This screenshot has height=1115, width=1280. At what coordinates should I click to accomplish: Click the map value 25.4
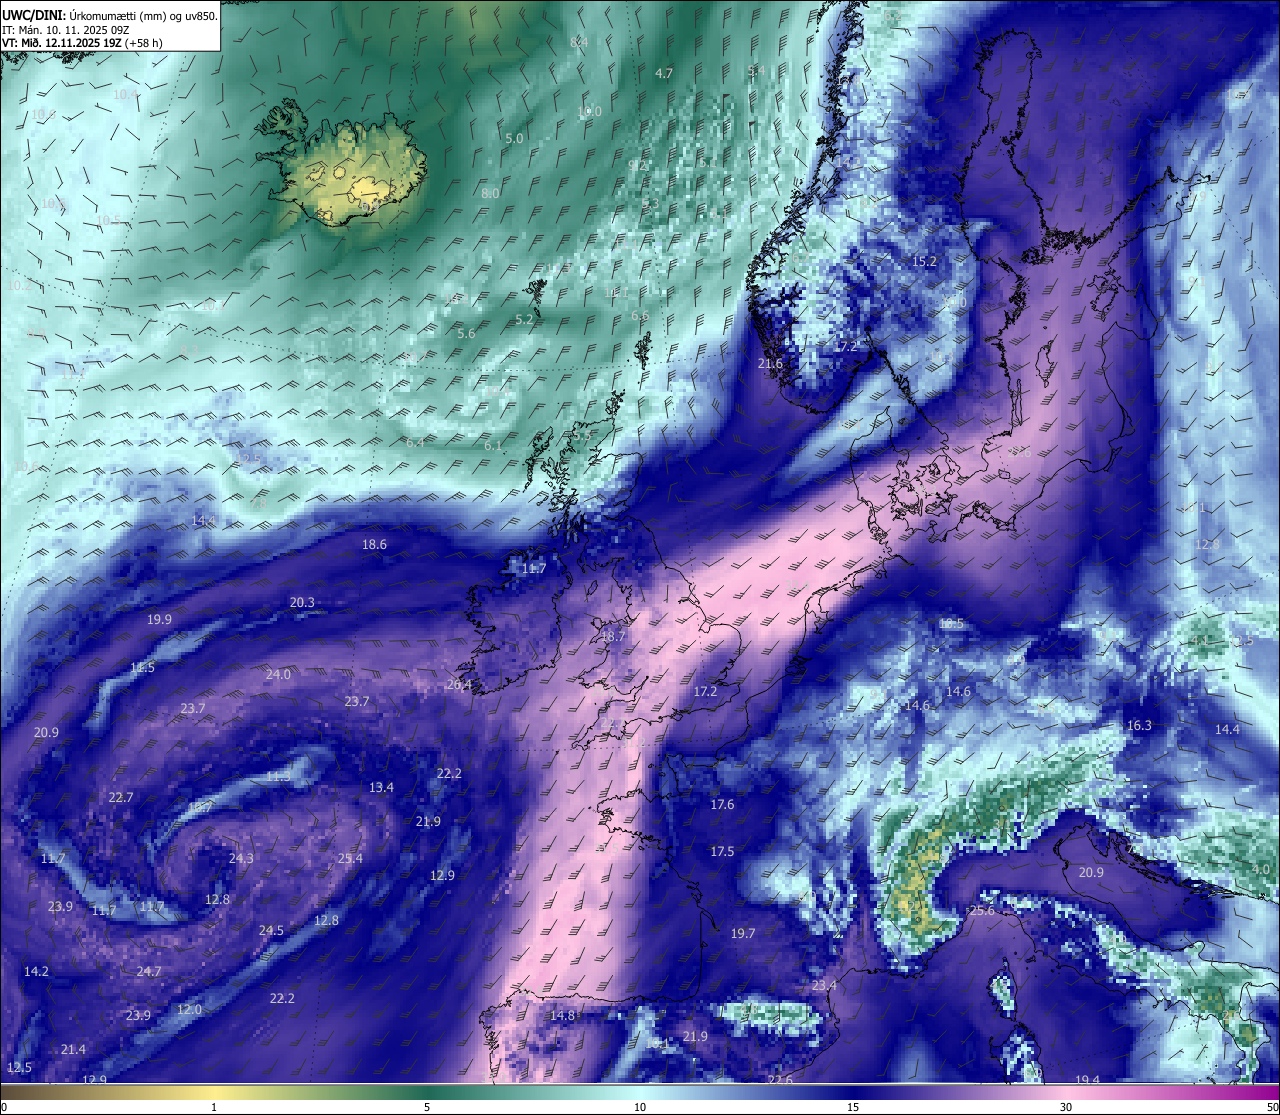click(350, 858)
